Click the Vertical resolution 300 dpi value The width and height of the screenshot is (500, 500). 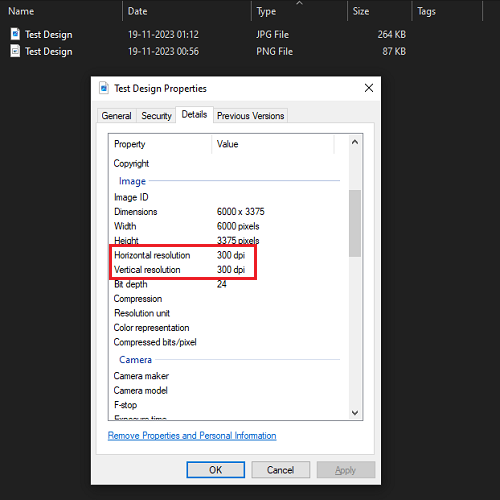(231, 269)
